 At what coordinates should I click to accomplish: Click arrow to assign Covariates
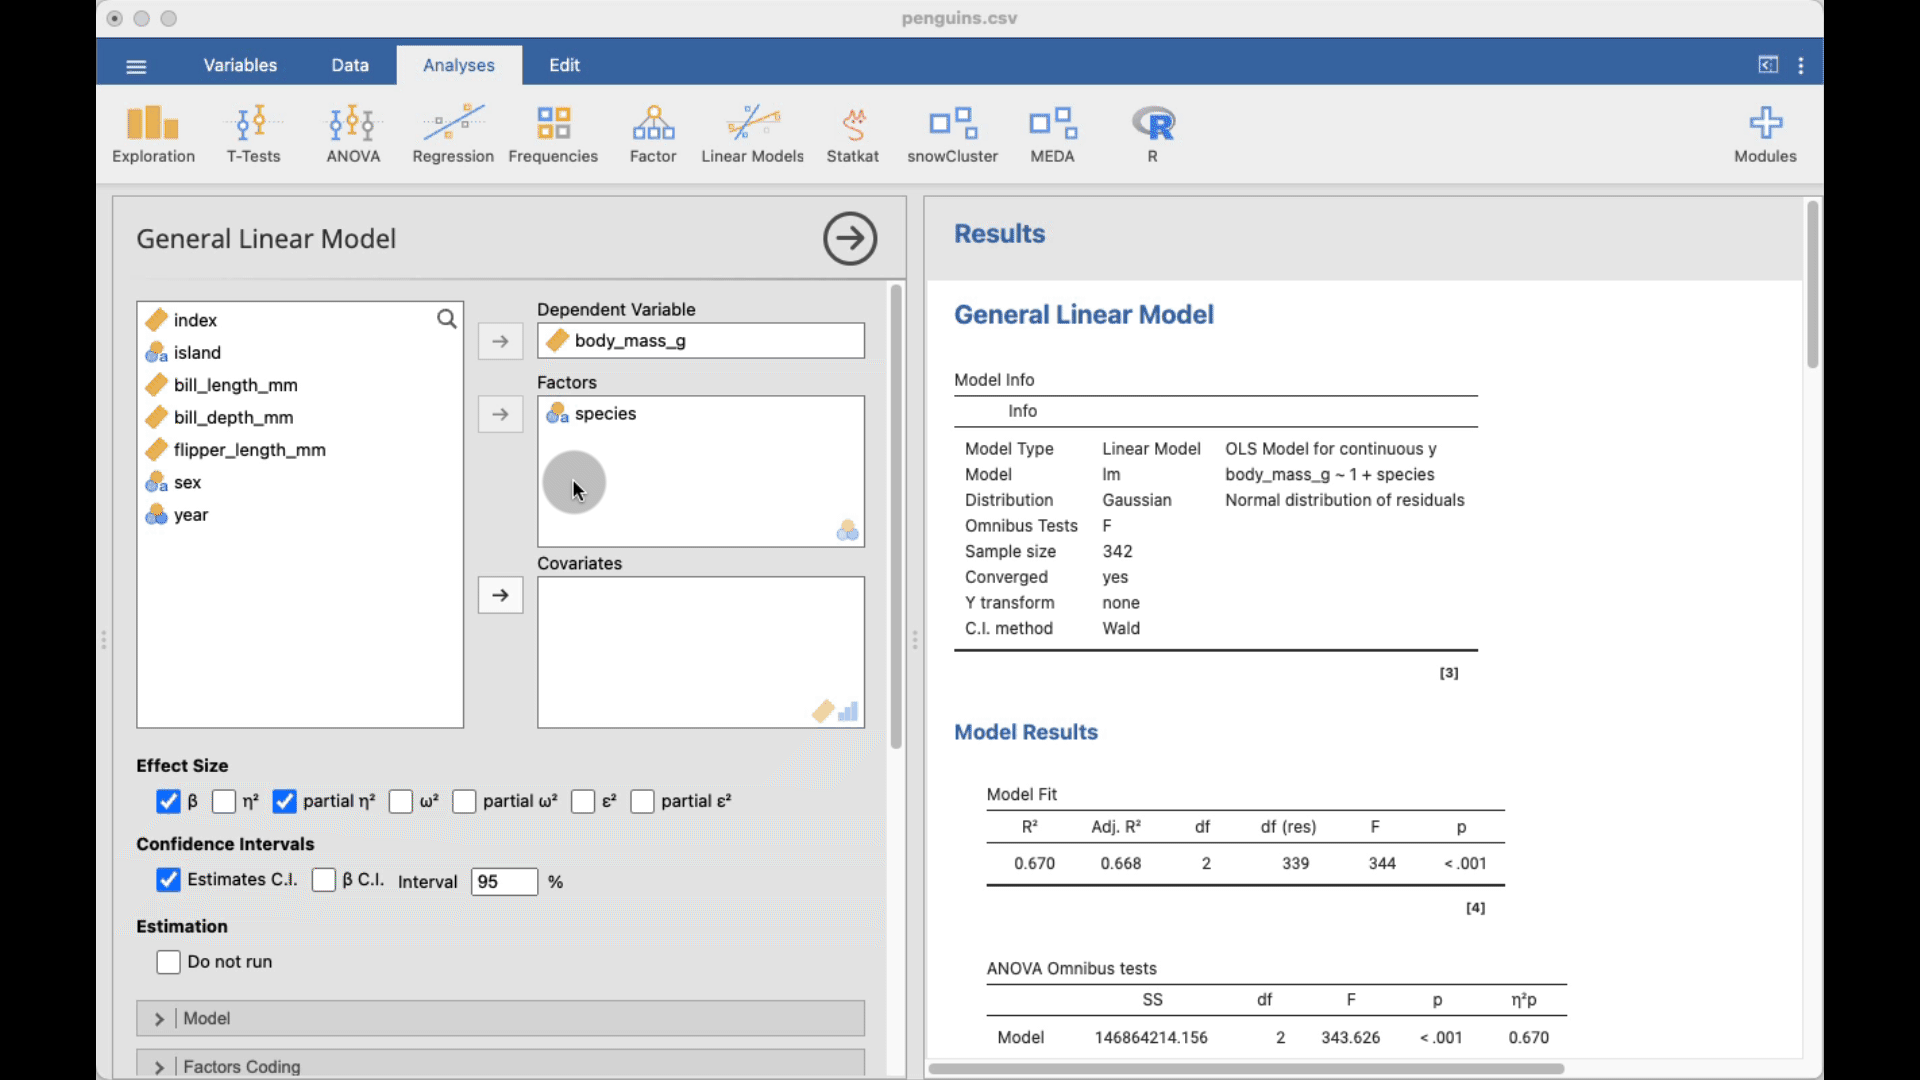tap(500, 595)
